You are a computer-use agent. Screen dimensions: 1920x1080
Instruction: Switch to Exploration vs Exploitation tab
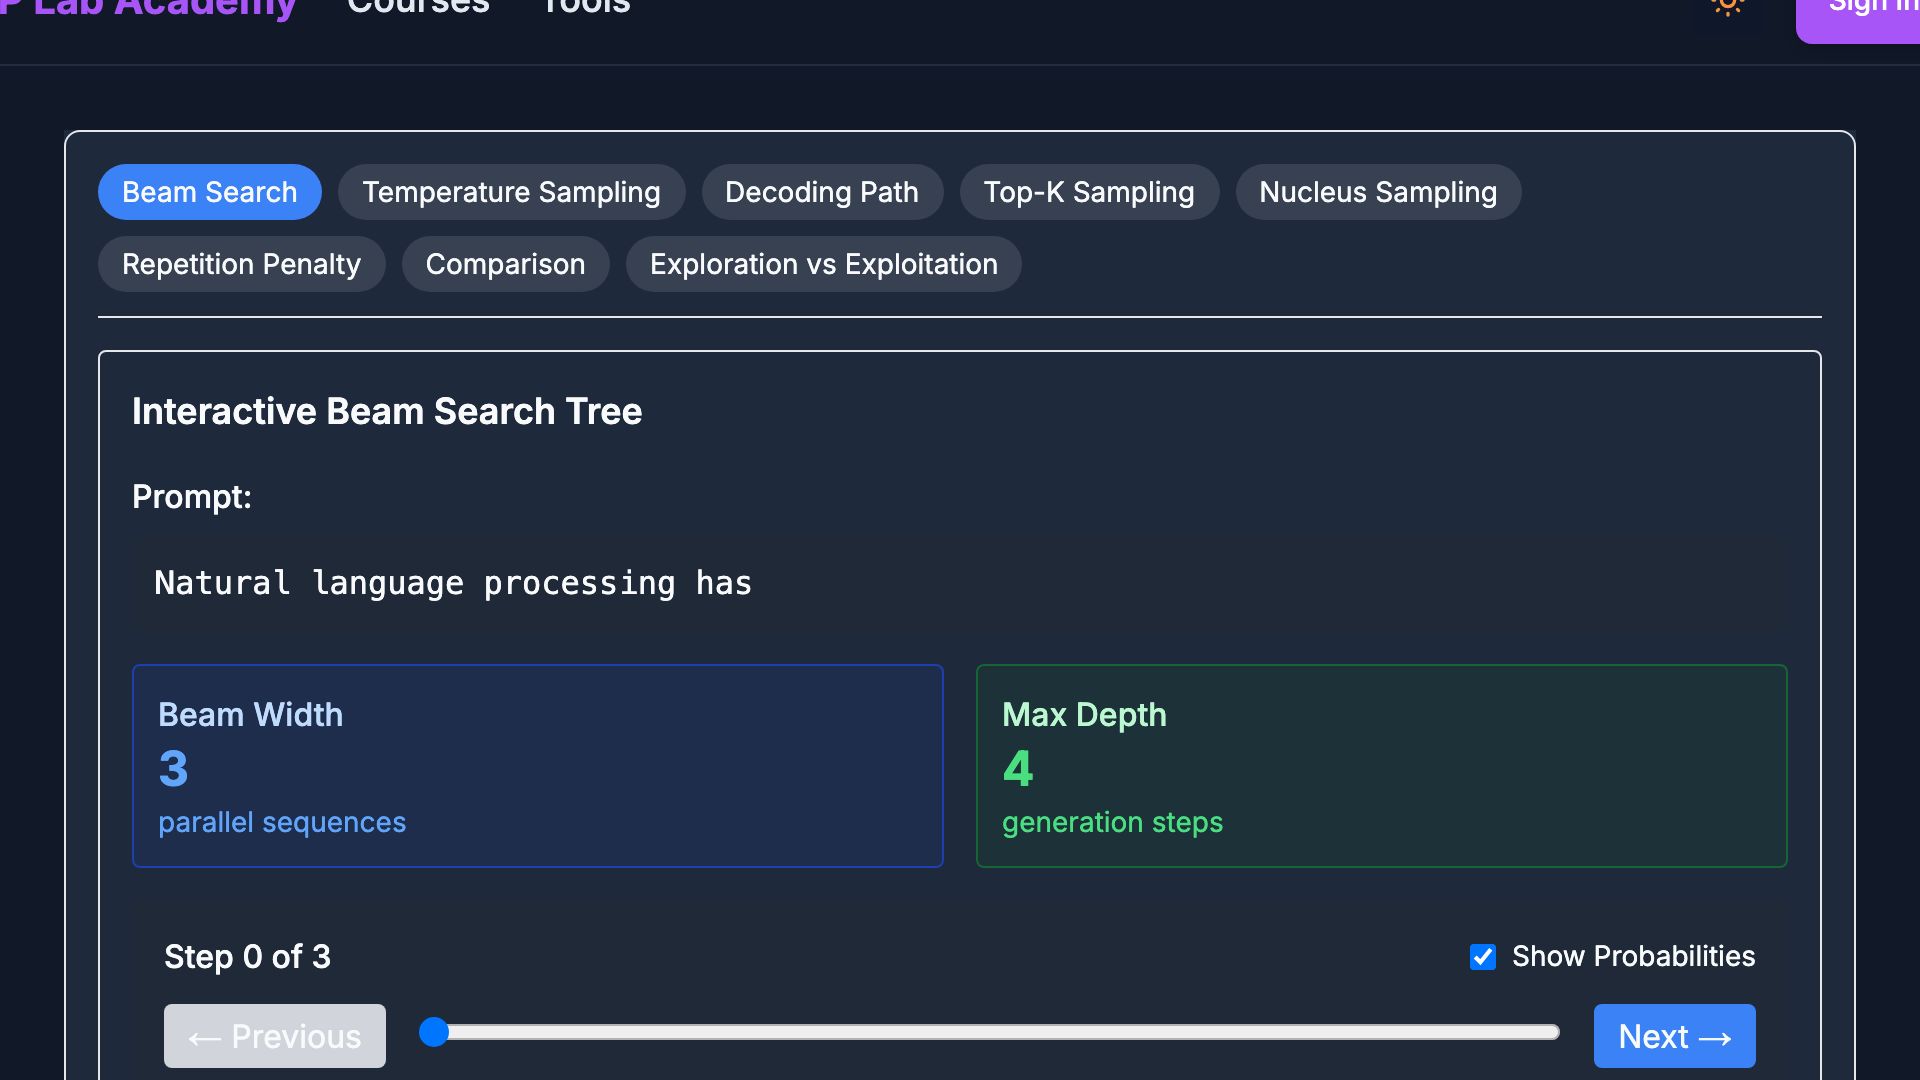[x=823, y=264]
